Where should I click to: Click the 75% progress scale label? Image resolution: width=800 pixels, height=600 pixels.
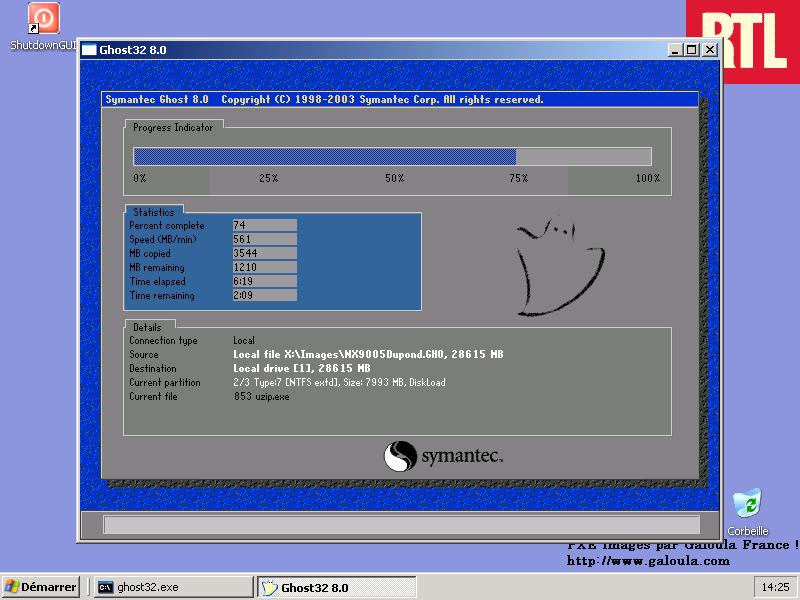tap(518, 178)
